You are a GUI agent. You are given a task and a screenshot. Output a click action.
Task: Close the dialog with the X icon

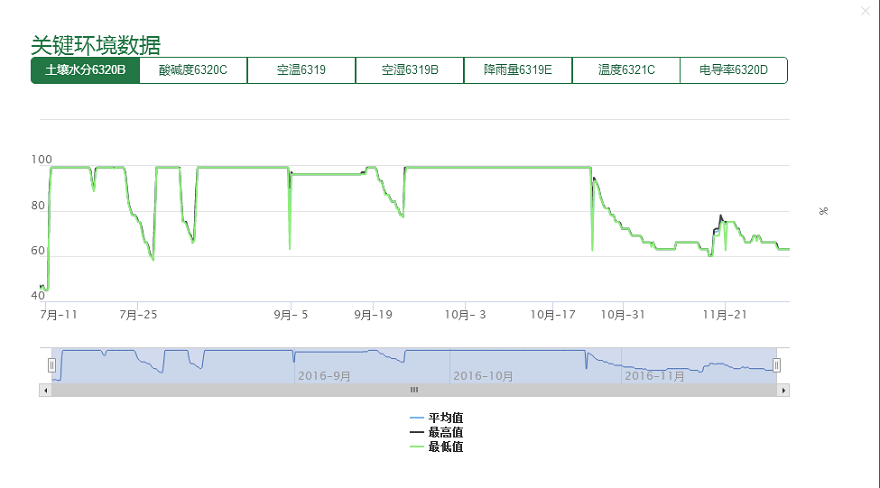click(x=865, y=11)
